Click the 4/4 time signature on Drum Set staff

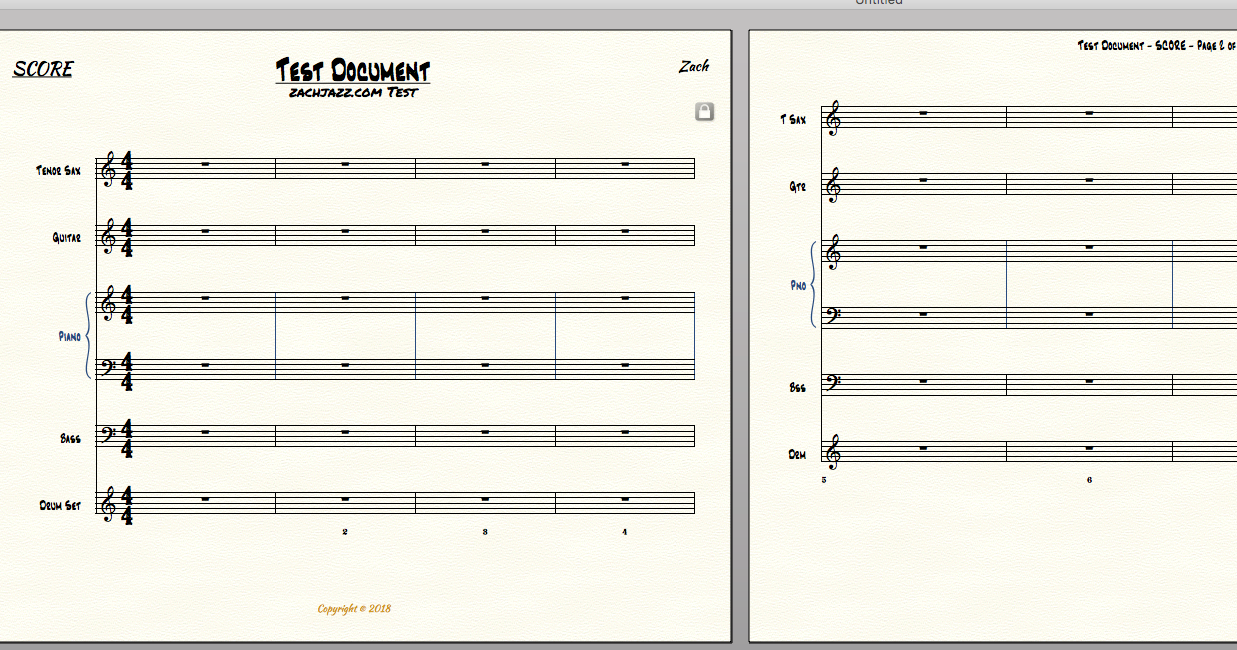tap(127, 503)
